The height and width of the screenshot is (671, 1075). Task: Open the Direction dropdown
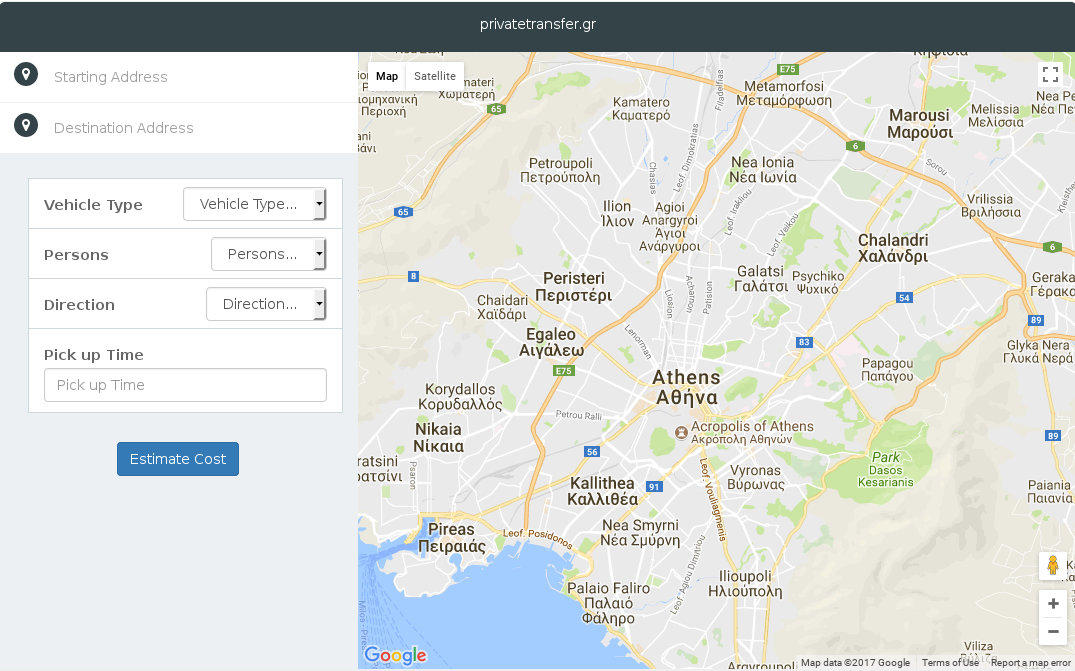pyautogui.click(x=266, y=304)
